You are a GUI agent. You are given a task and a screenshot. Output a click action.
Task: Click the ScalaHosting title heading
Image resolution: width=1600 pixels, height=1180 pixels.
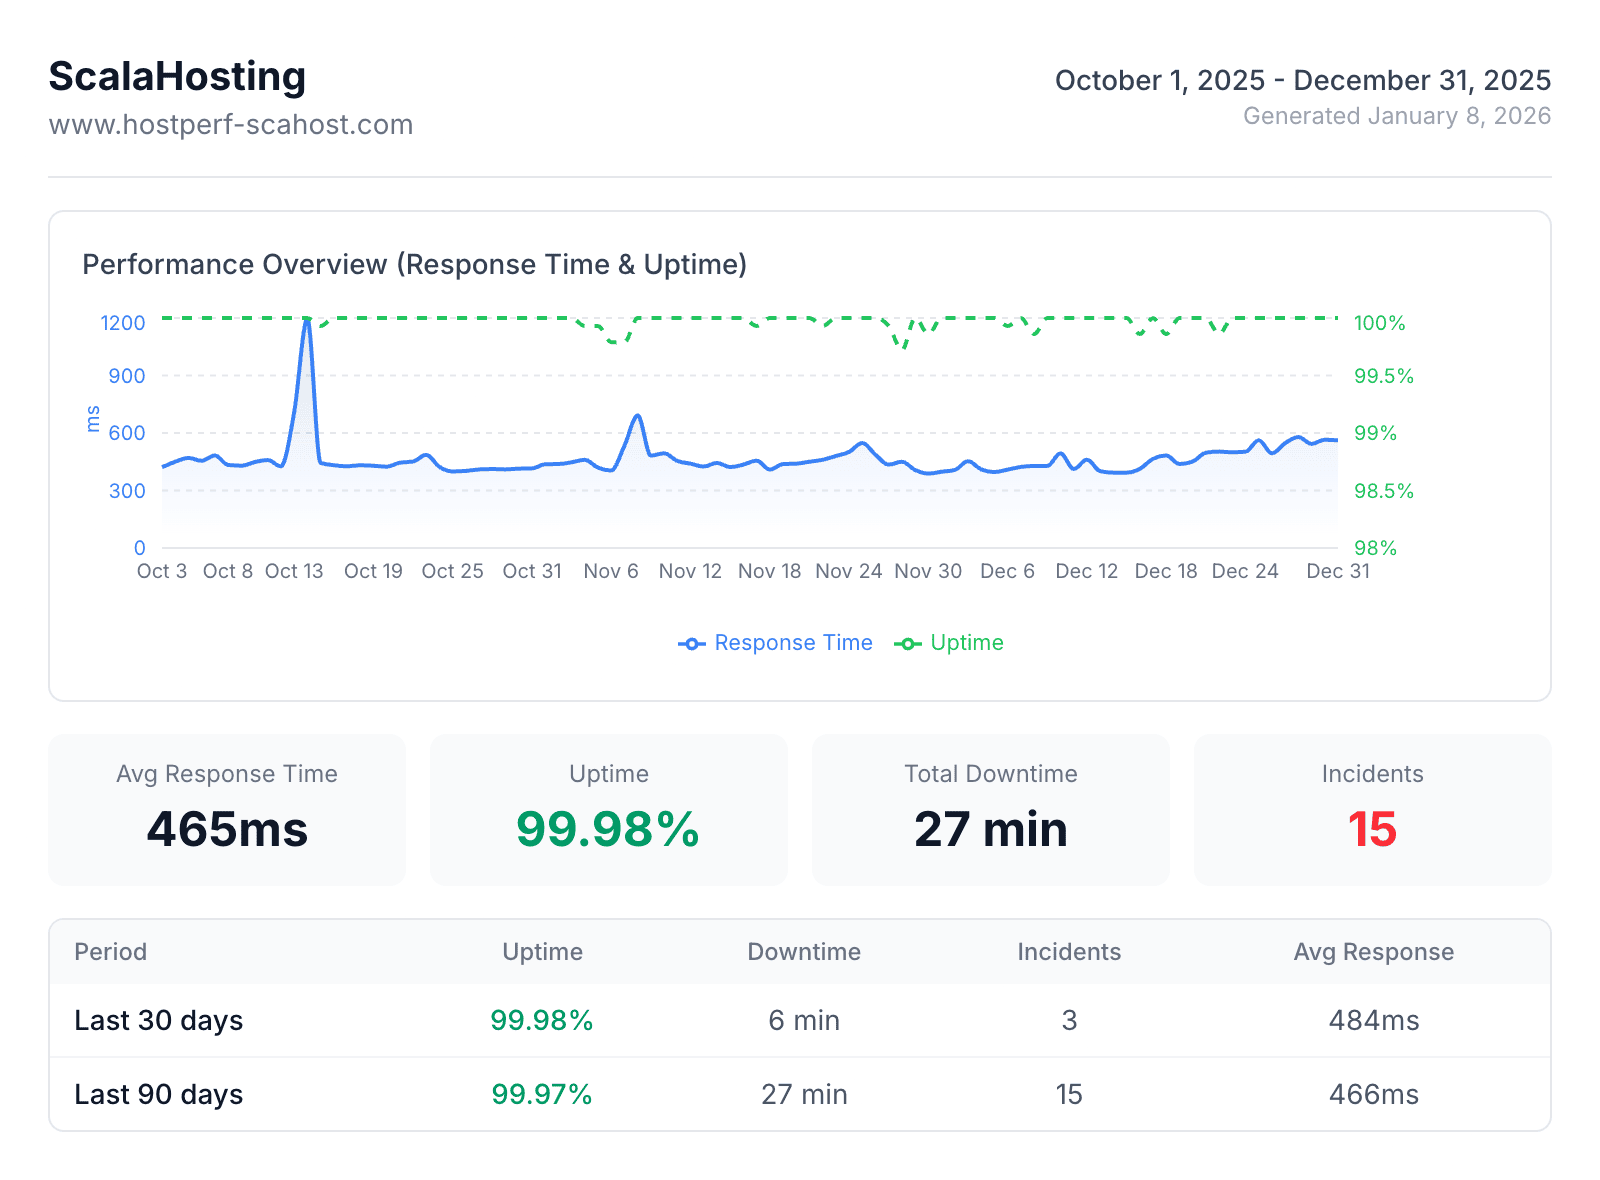(x=177, y=75)
